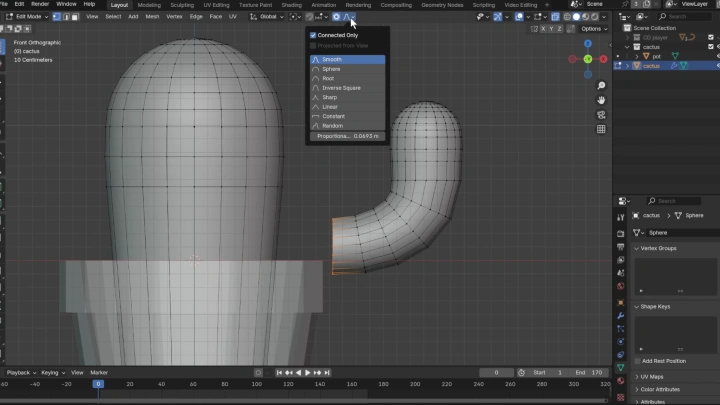The image size is (720, 405).
Task: Uncheck the Connected Only checkbox
Action: point(313,35)
